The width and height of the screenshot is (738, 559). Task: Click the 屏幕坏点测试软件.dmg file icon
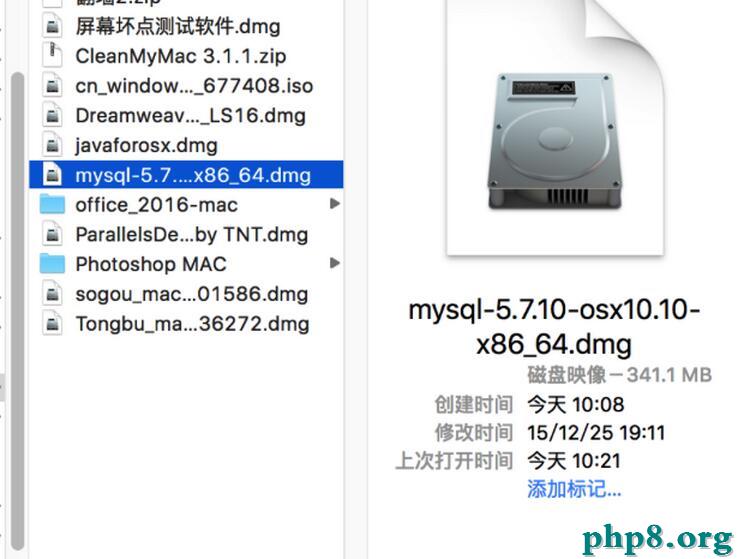pyautogui.click(x=52, y=26)
